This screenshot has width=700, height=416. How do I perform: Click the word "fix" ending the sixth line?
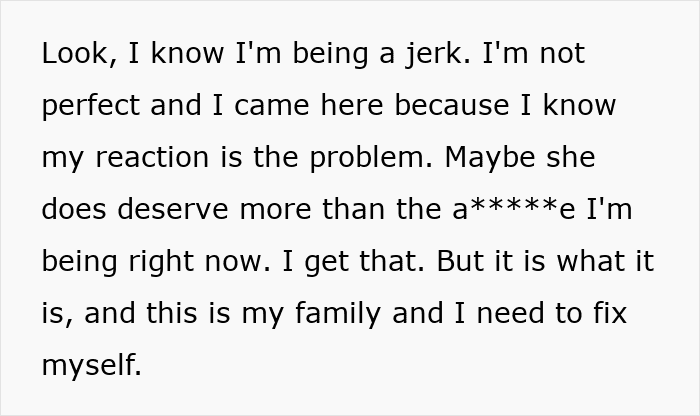[x=605, y=314]
